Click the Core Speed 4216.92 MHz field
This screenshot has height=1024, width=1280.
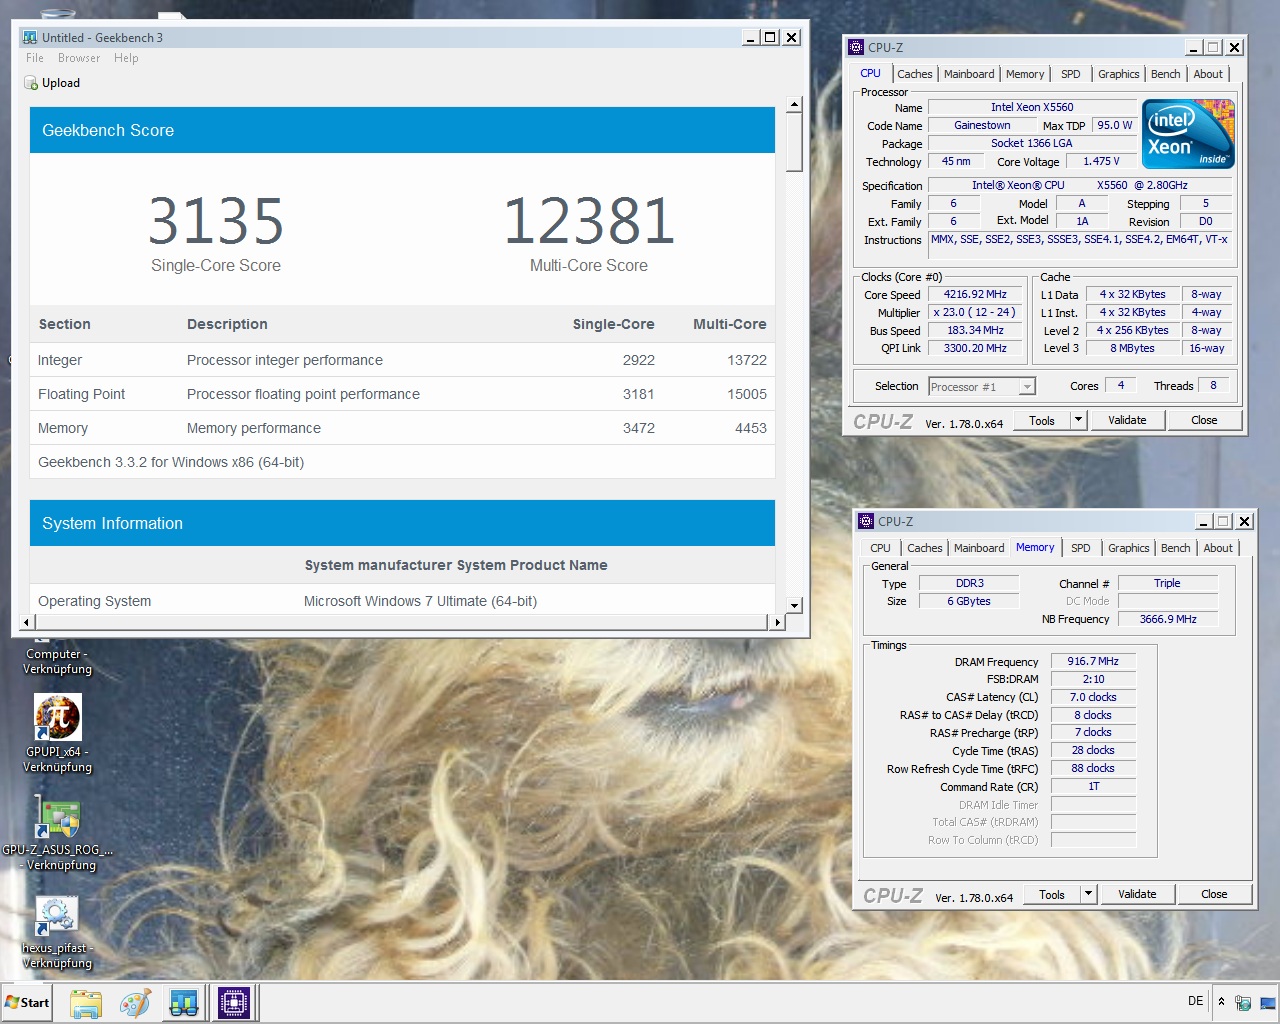pos(975,295)
